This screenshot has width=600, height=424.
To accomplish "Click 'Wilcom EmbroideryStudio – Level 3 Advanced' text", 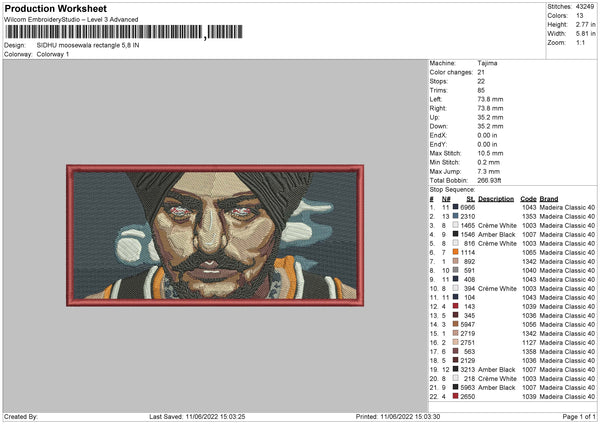I will coord(71,20).
